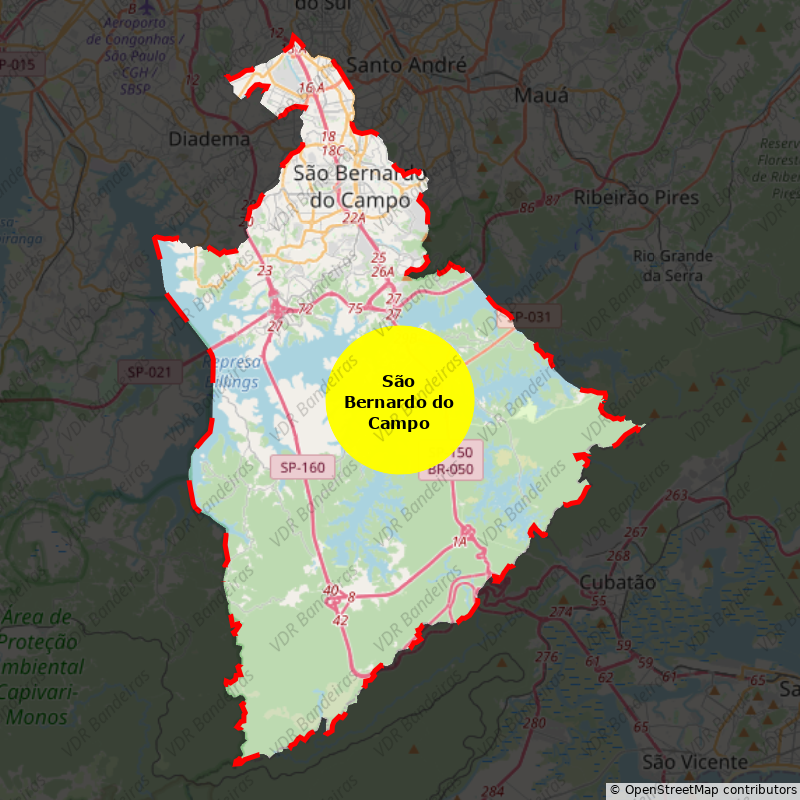800x800 pixels.
Task: Click the SP-031 road shield
Action: (x=529, y=317)
